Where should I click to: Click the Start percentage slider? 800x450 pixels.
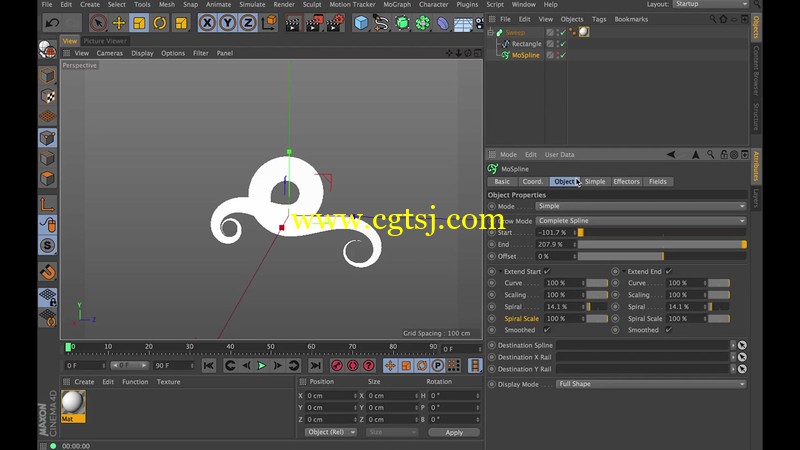pos(662,233)
